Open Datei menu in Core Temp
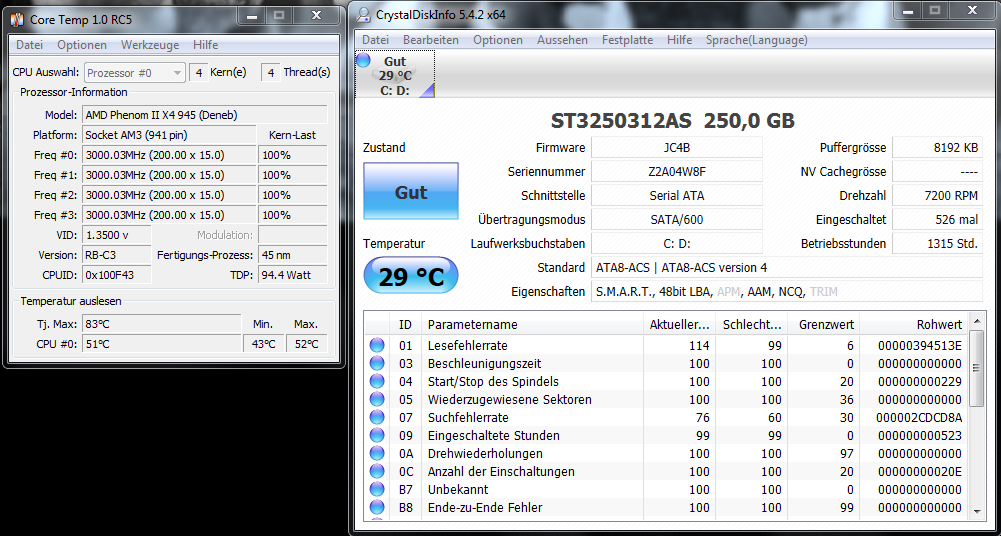Viewport: 1001px width, 536px height. (x=29, y=45)
